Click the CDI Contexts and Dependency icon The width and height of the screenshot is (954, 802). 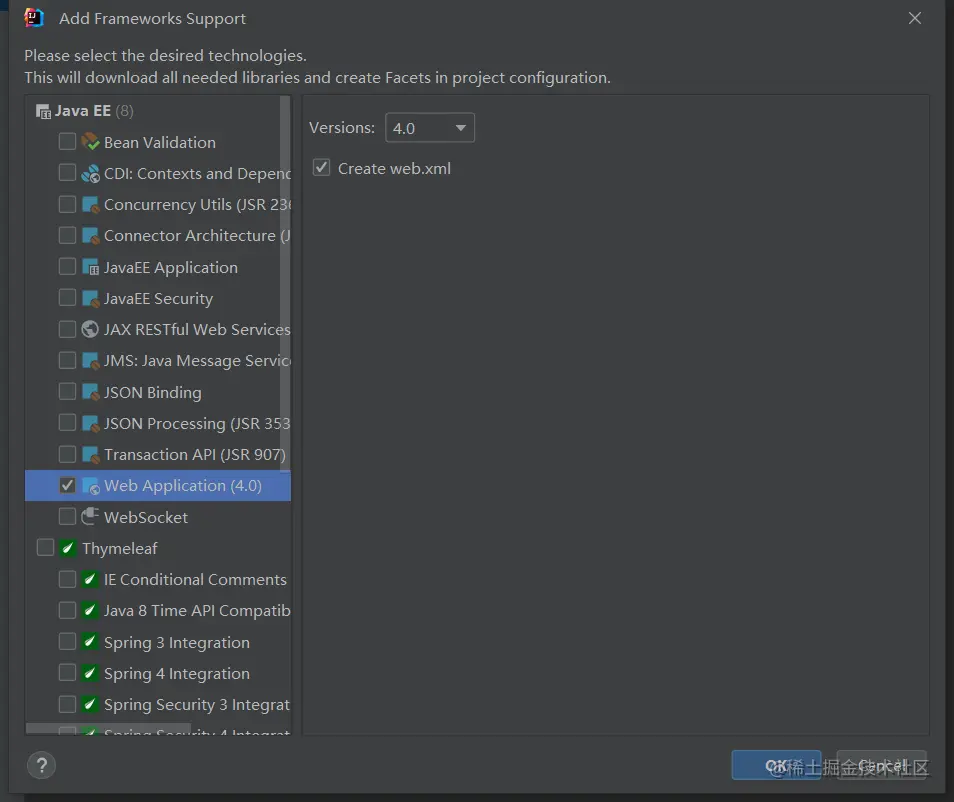point(90,173)
